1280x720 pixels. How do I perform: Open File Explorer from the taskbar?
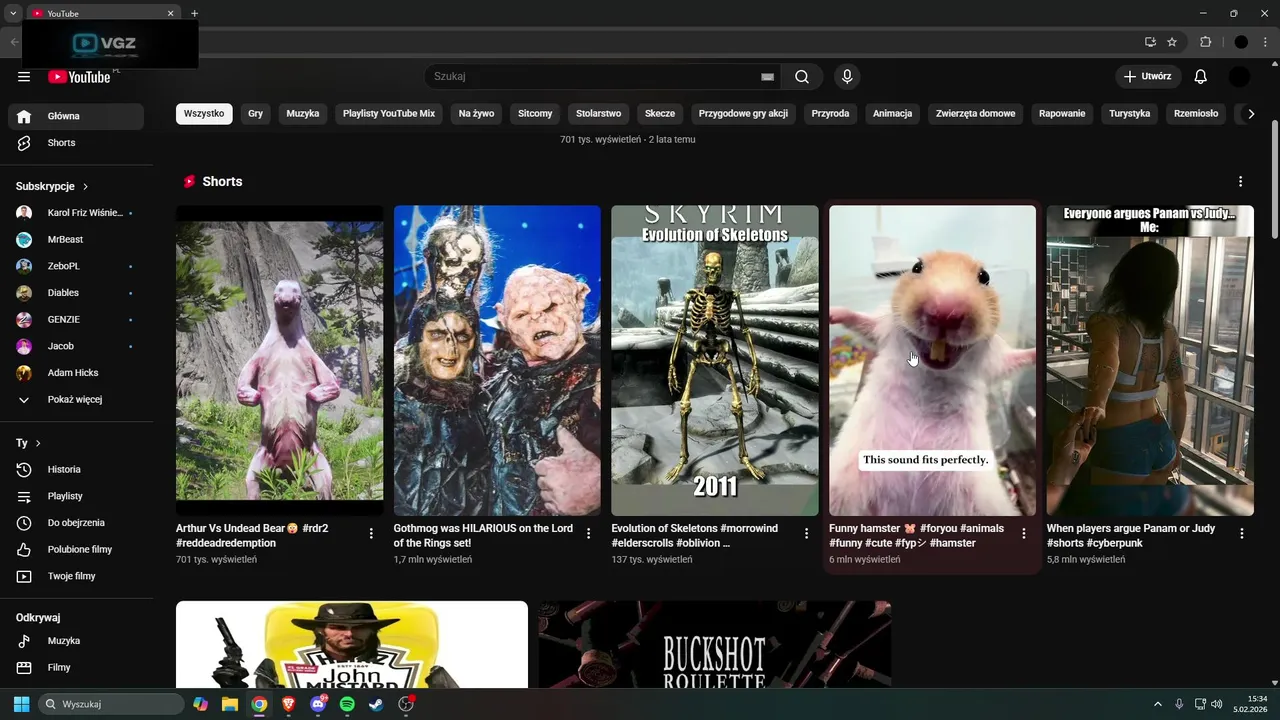point(230,704)
